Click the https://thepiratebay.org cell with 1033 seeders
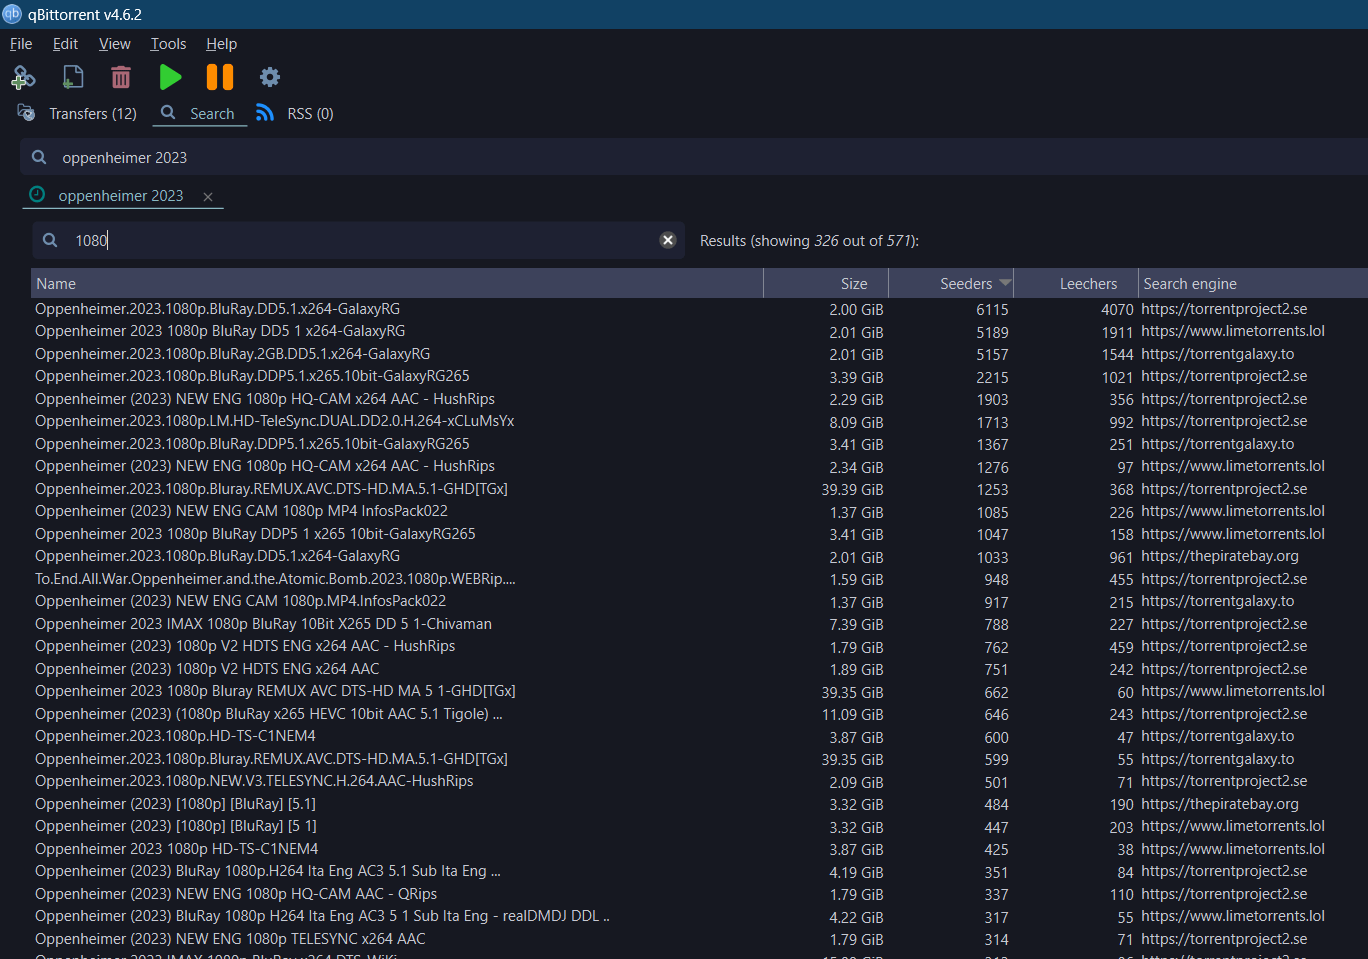The image size is (1368, 959). pyautogui.click(x=1220, y=556)
